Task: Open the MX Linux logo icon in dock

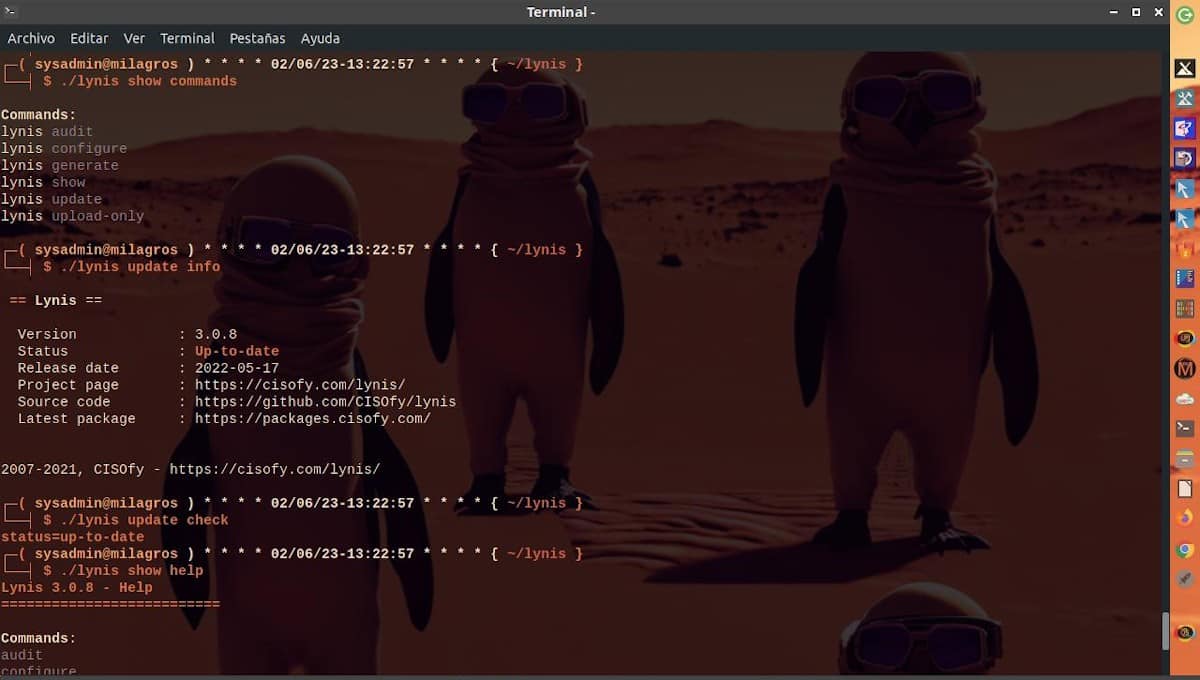Action: 1185,68
